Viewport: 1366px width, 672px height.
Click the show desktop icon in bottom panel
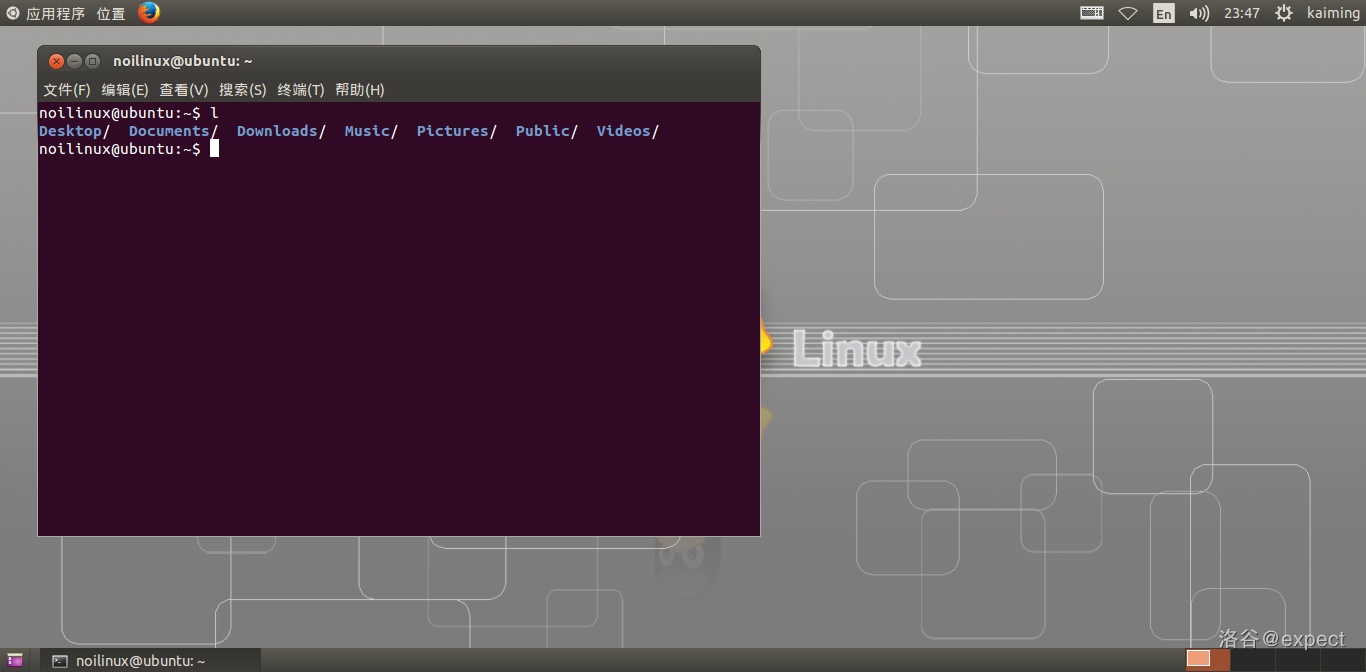point(15,660)
